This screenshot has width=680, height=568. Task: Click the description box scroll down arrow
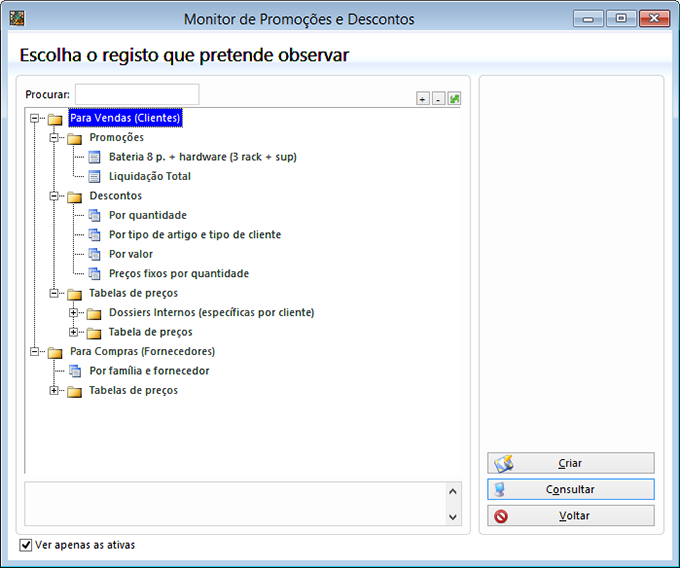[453, 517]
